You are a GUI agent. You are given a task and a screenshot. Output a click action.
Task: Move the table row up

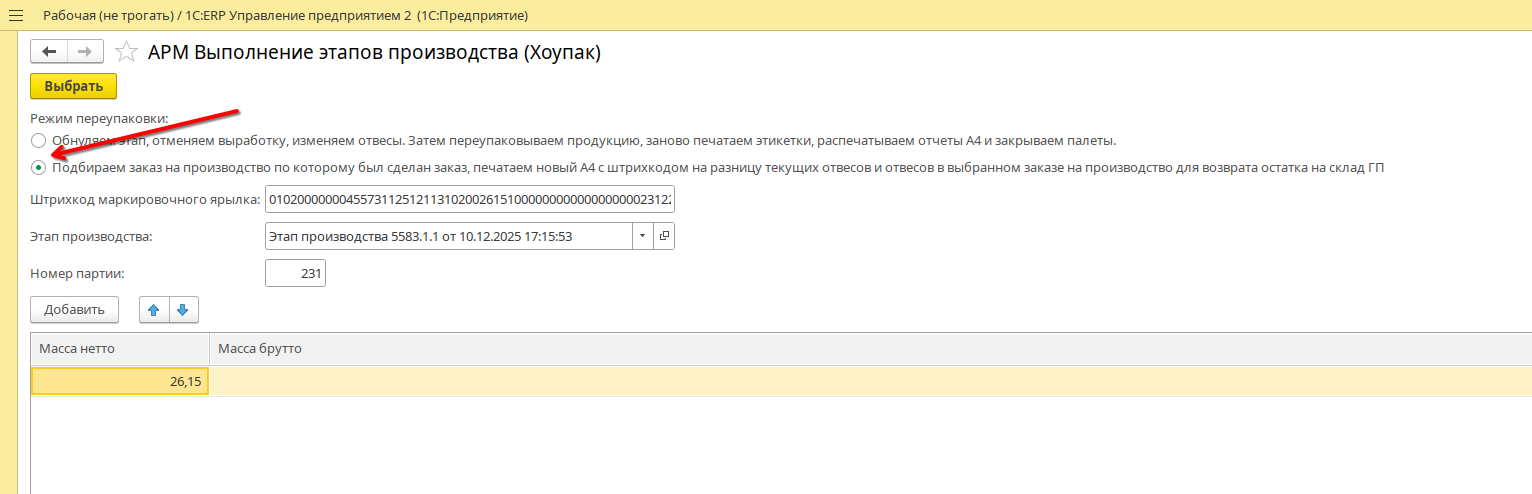coord(154,310)
